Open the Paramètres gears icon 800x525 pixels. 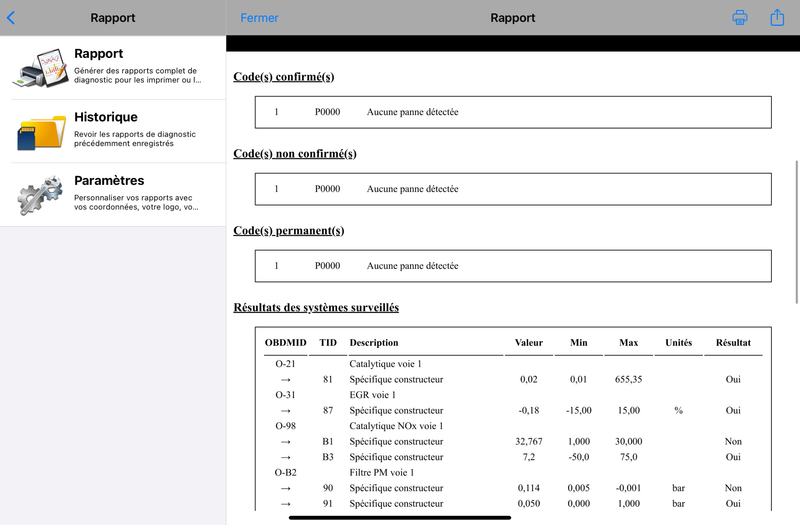[x=40, y=195]
